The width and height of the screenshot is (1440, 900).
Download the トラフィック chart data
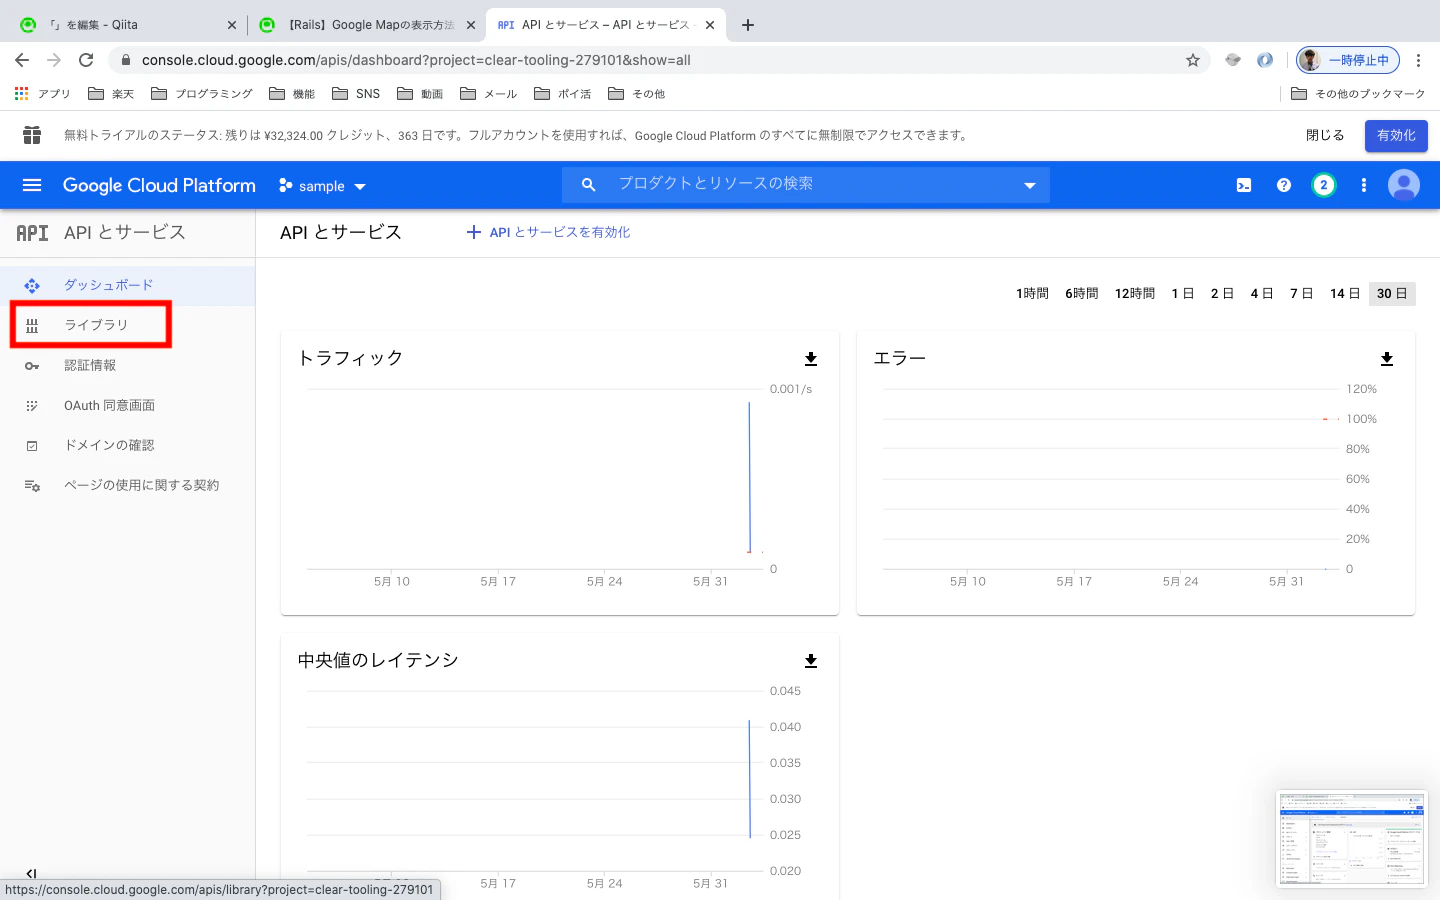click(811, 359)
